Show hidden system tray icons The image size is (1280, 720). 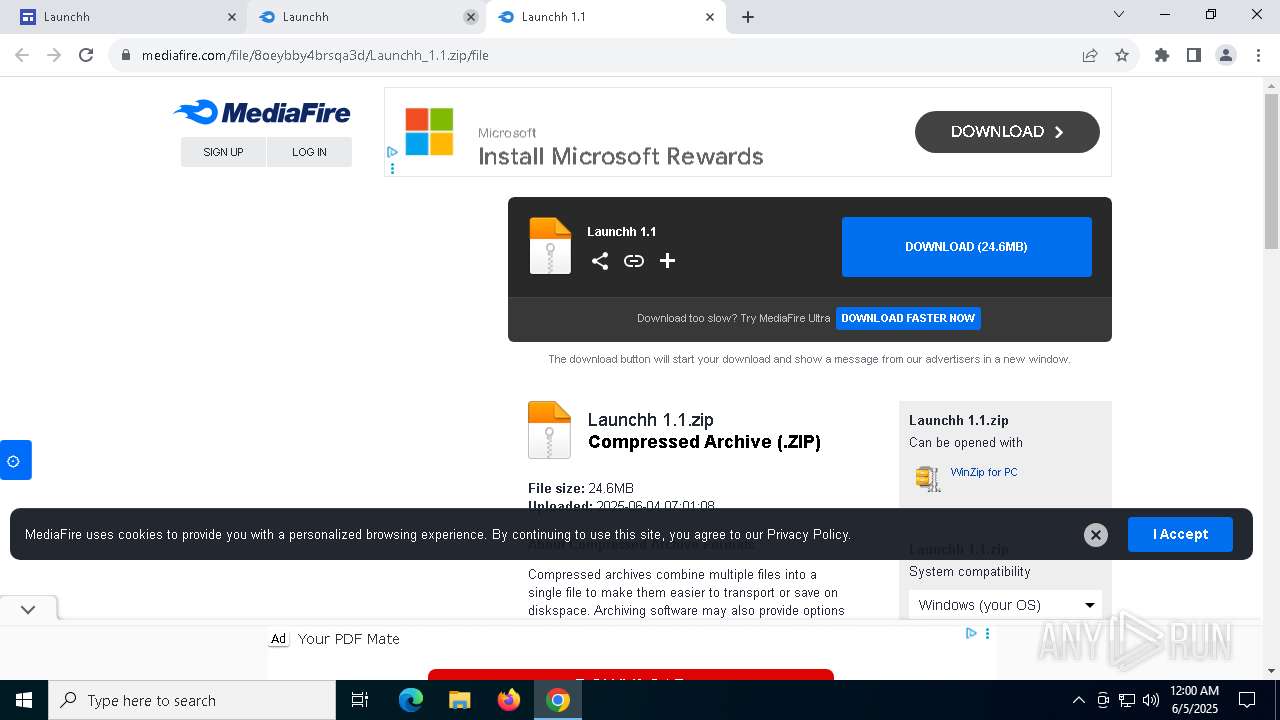[x=1078, y=701]
